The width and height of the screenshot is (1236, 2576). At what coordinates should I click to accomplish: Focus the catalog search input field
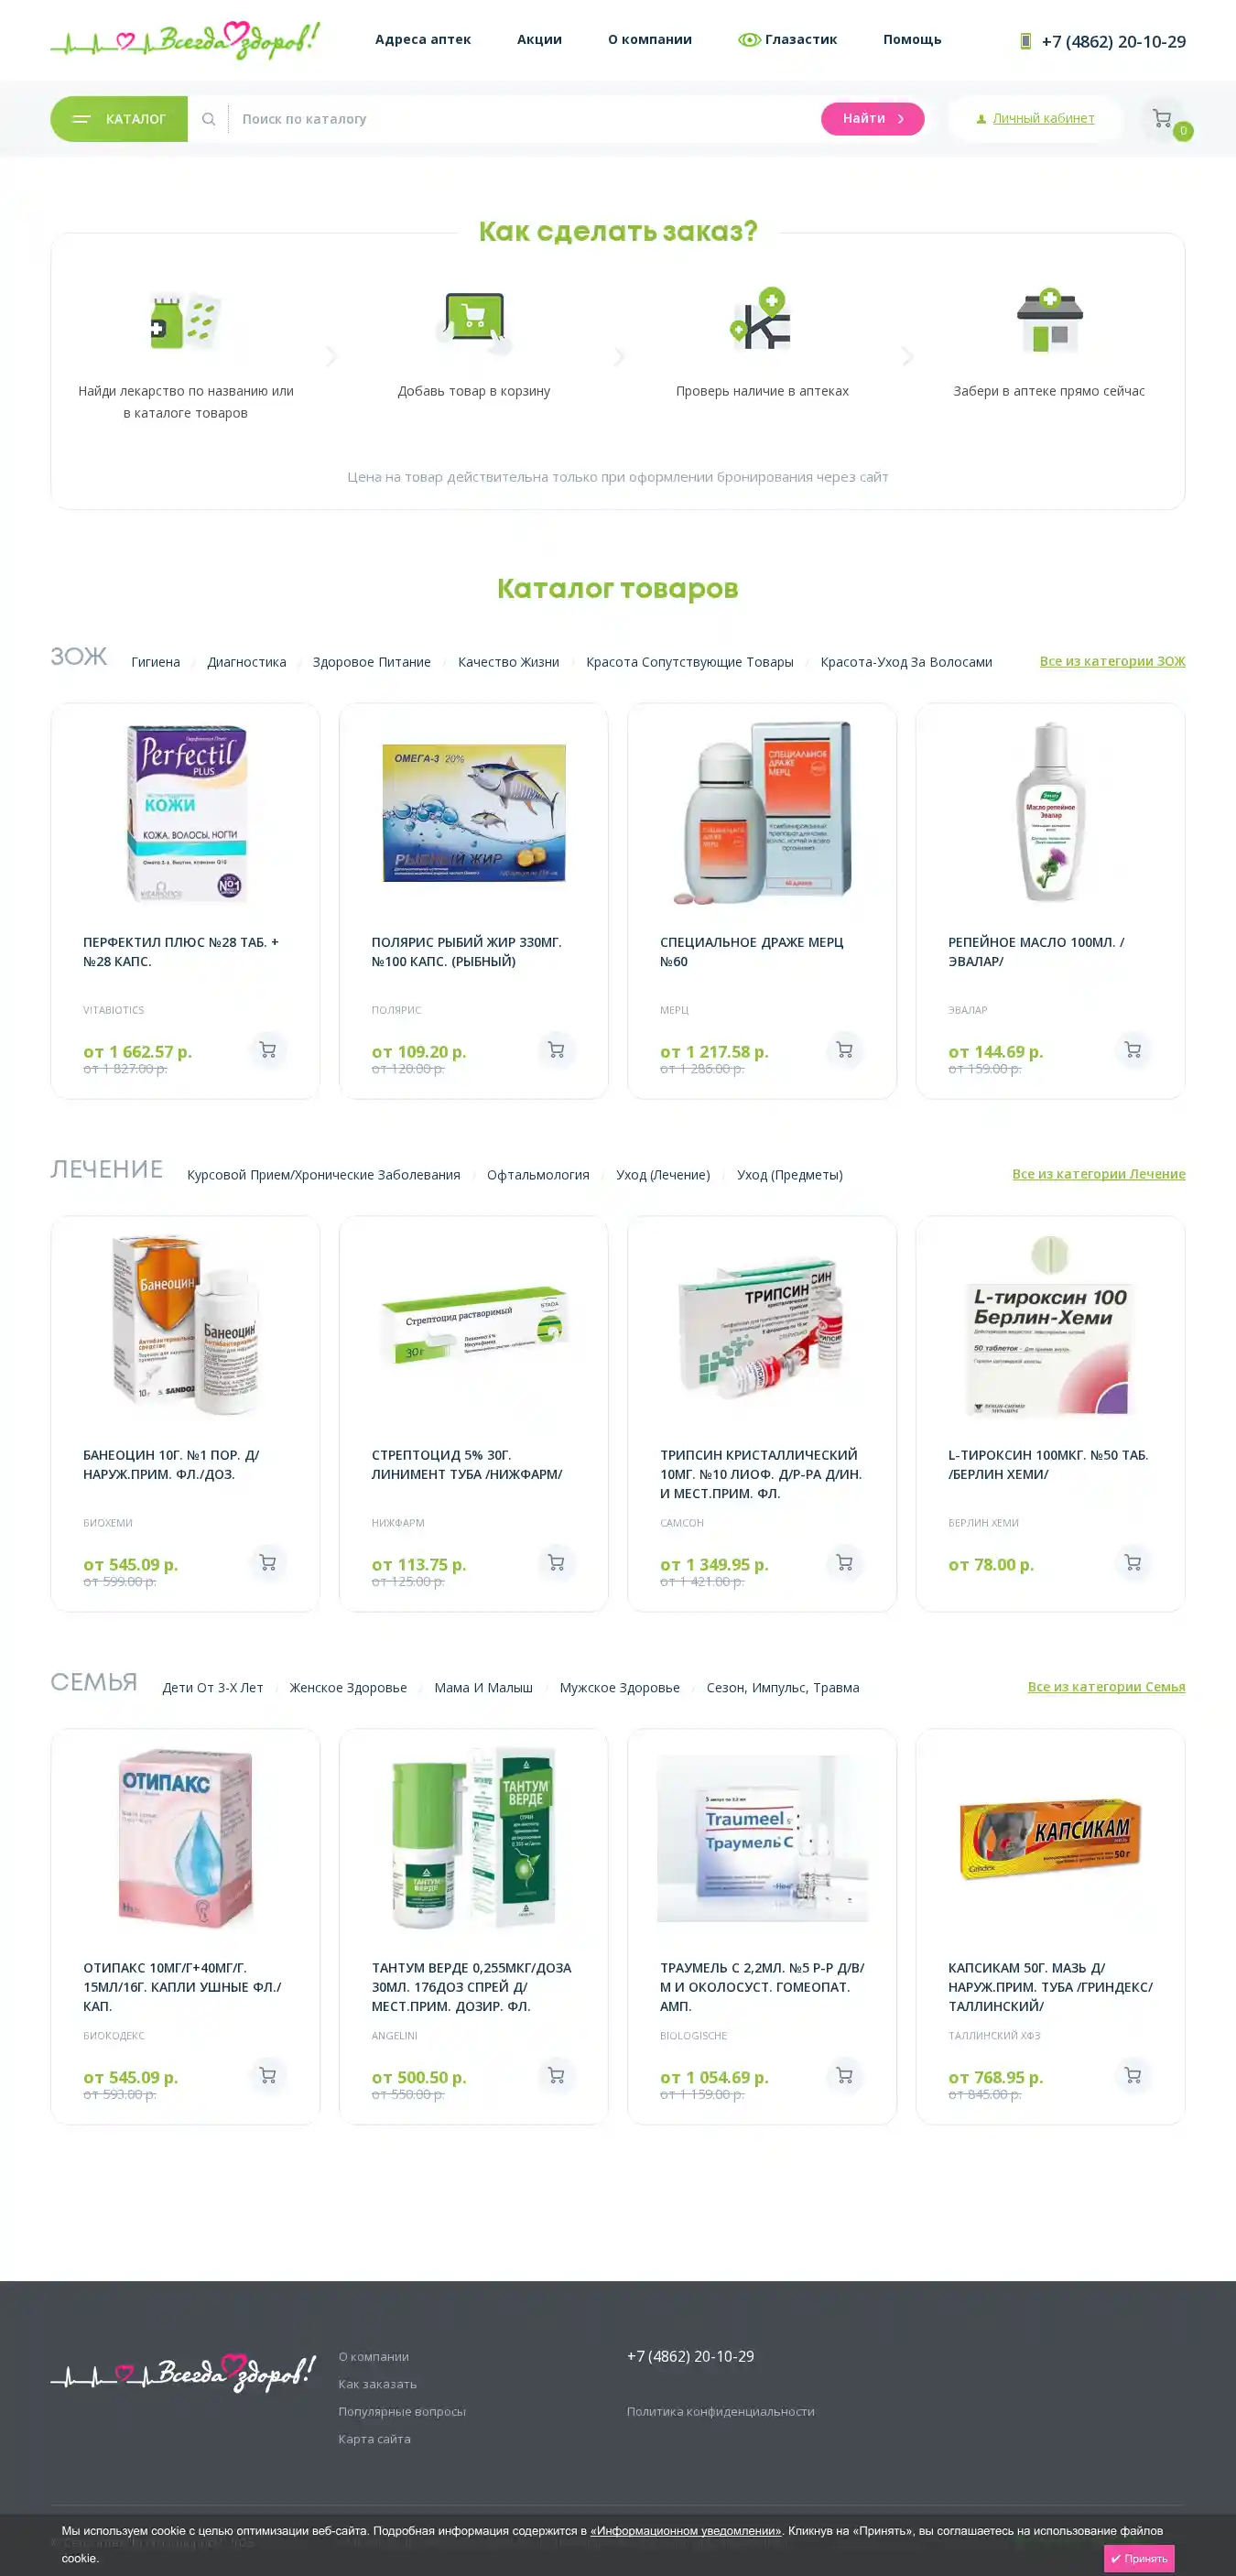click(x=525, y=119)
